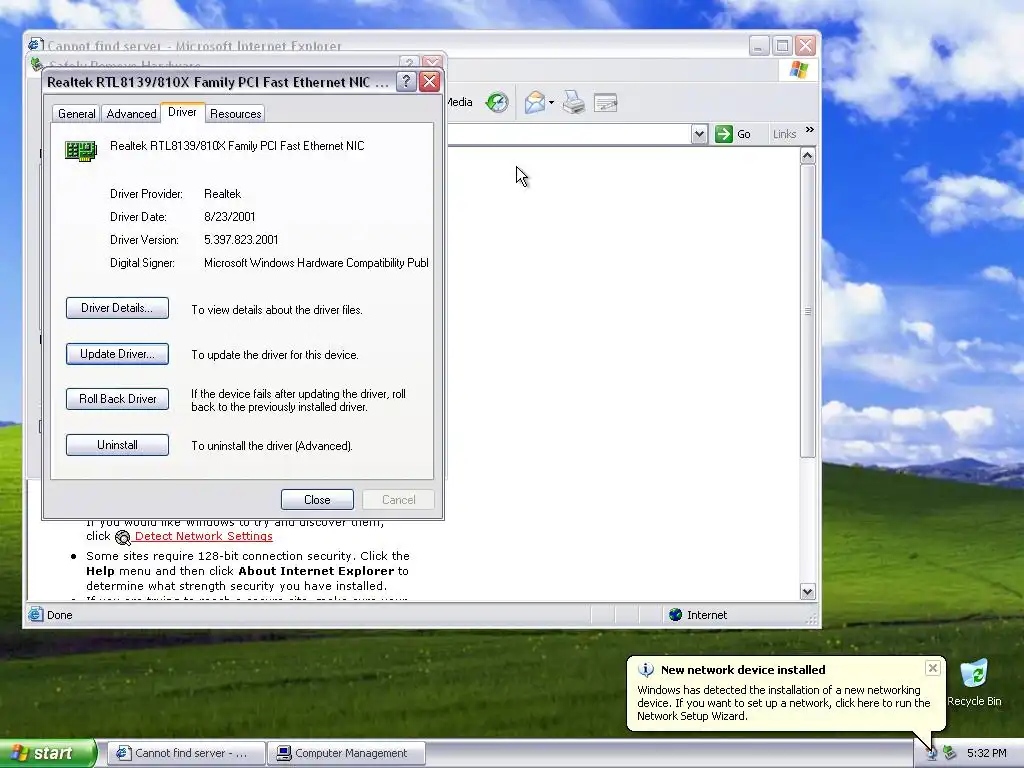Activate Cannot find server taskbar button
The width and height of the screenshot is (1024, 768).
[185, 753]
